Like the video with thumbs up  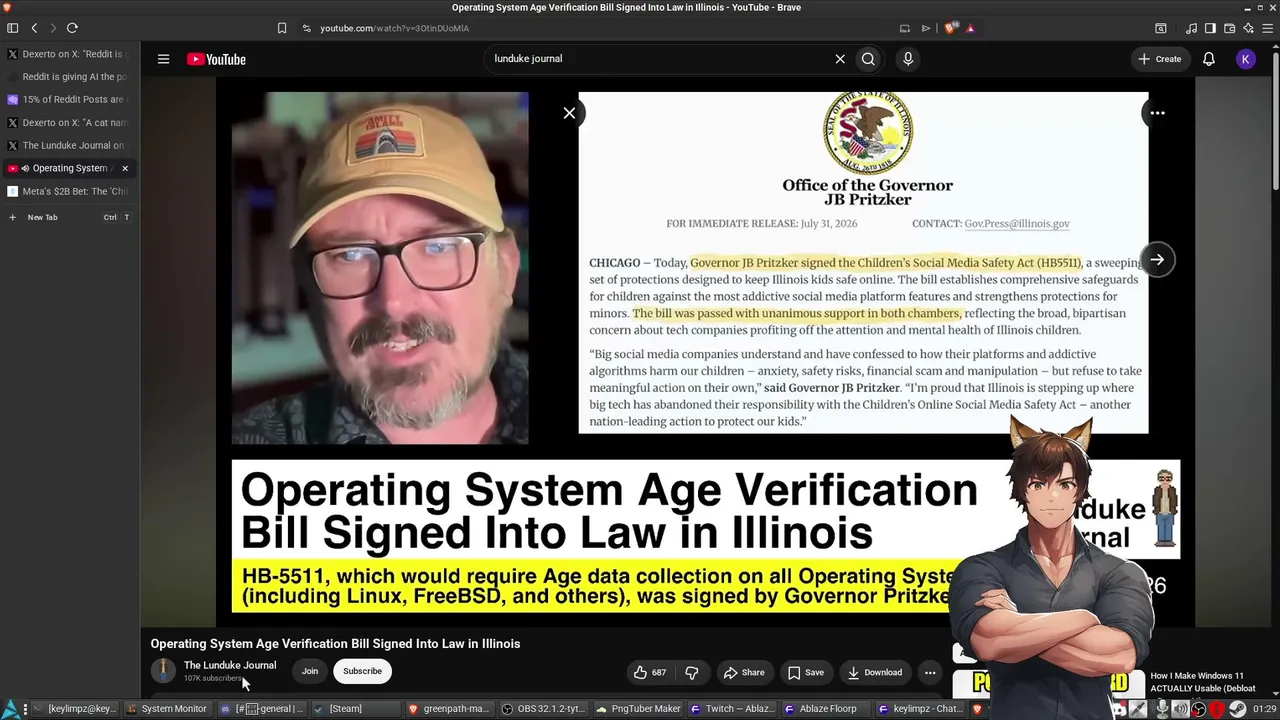tap(650, 672)
